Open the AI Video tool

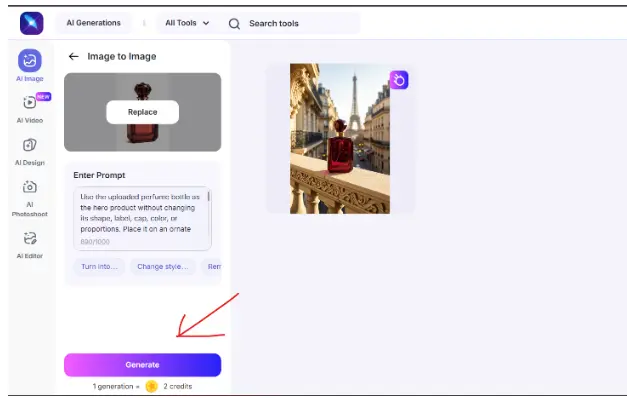point(30,108)
